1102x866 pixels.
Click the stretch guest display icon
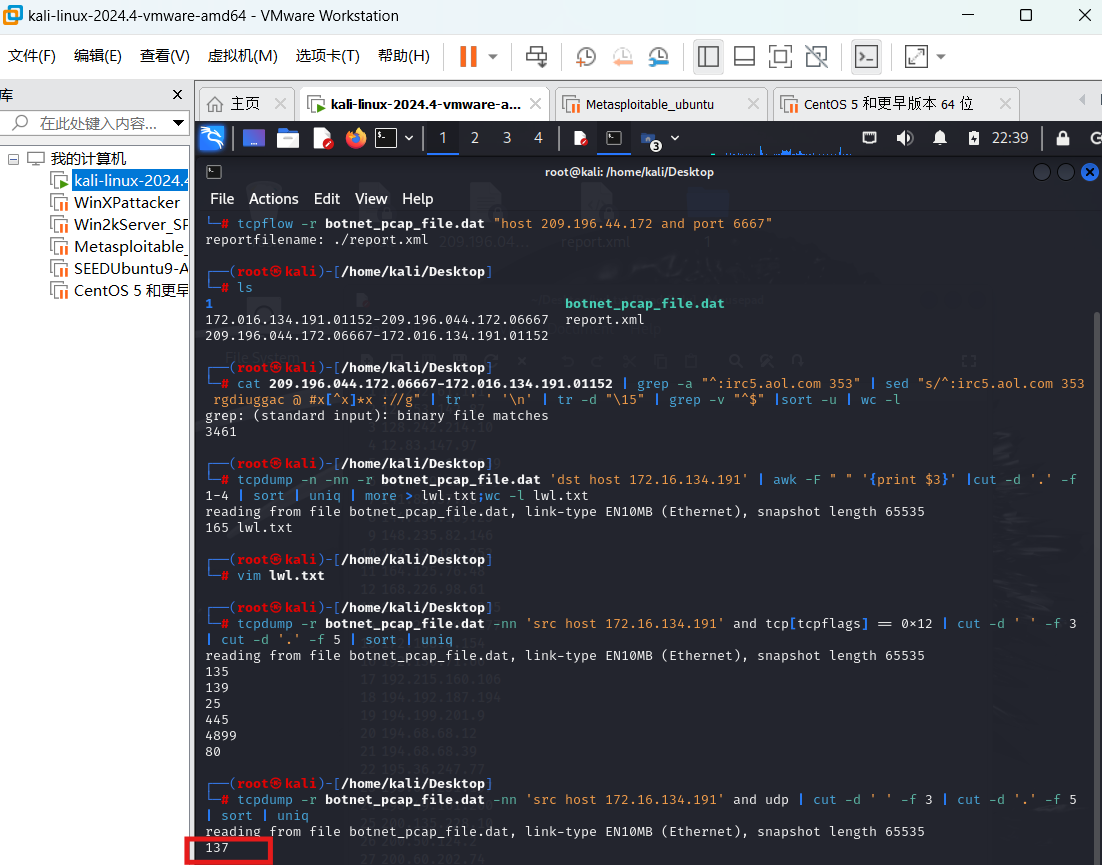point(916,56)
